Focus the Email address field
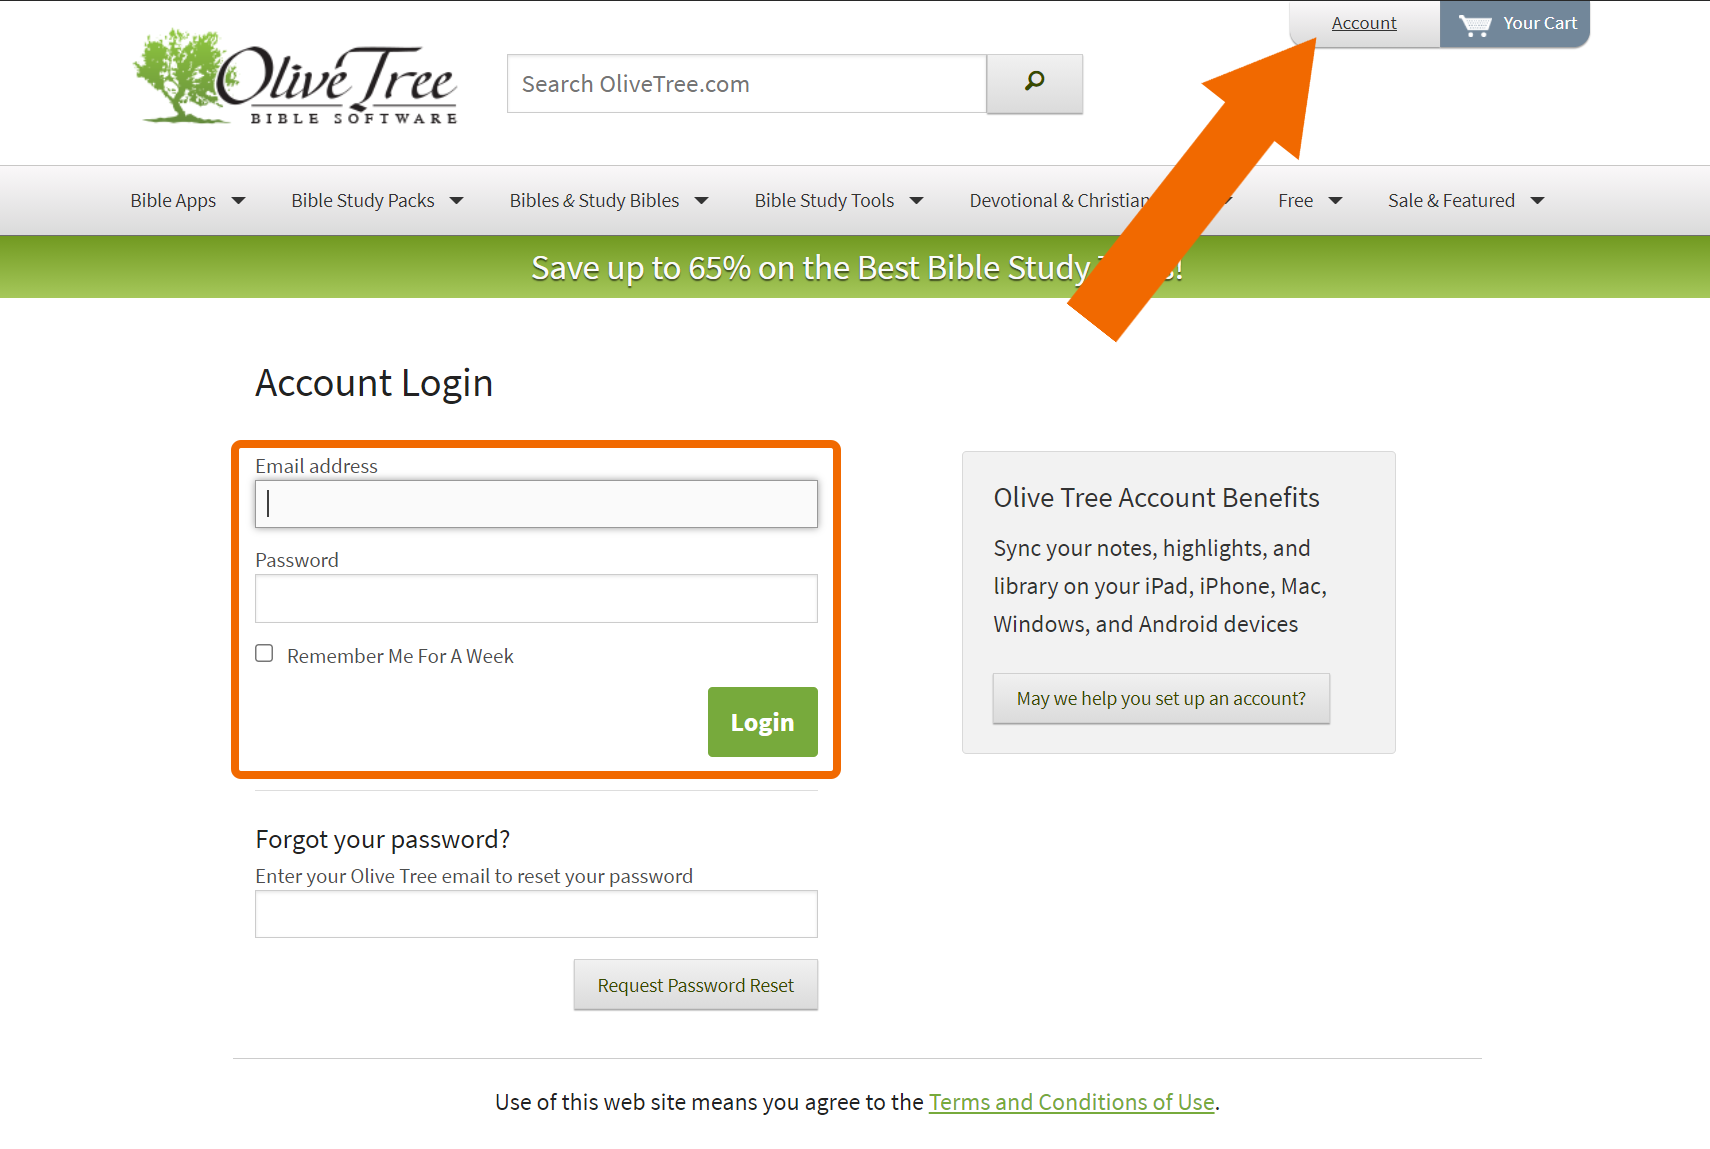Viewport: 1710px width, 1149px height. click(x=536, y=504)
